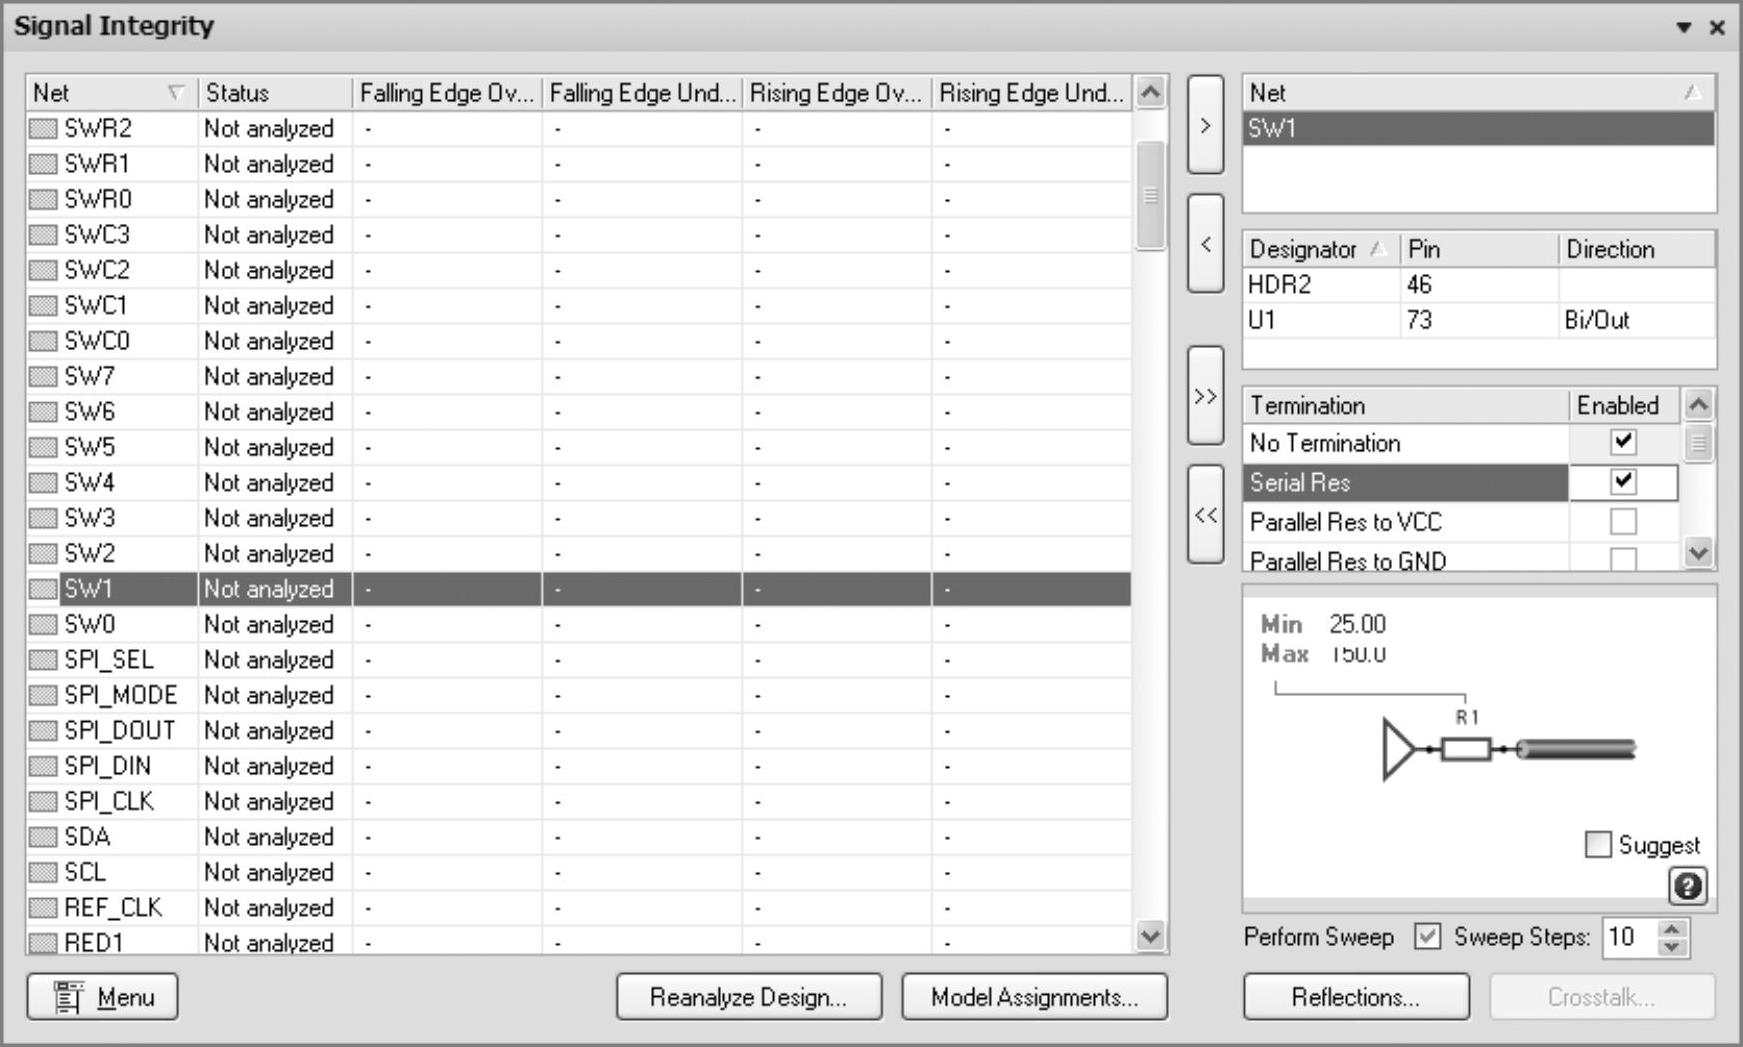The height and width of the screenshot is (1047, 1743).
Task: Click the double right arrow add-all button
Action: tap(1205, 396)
